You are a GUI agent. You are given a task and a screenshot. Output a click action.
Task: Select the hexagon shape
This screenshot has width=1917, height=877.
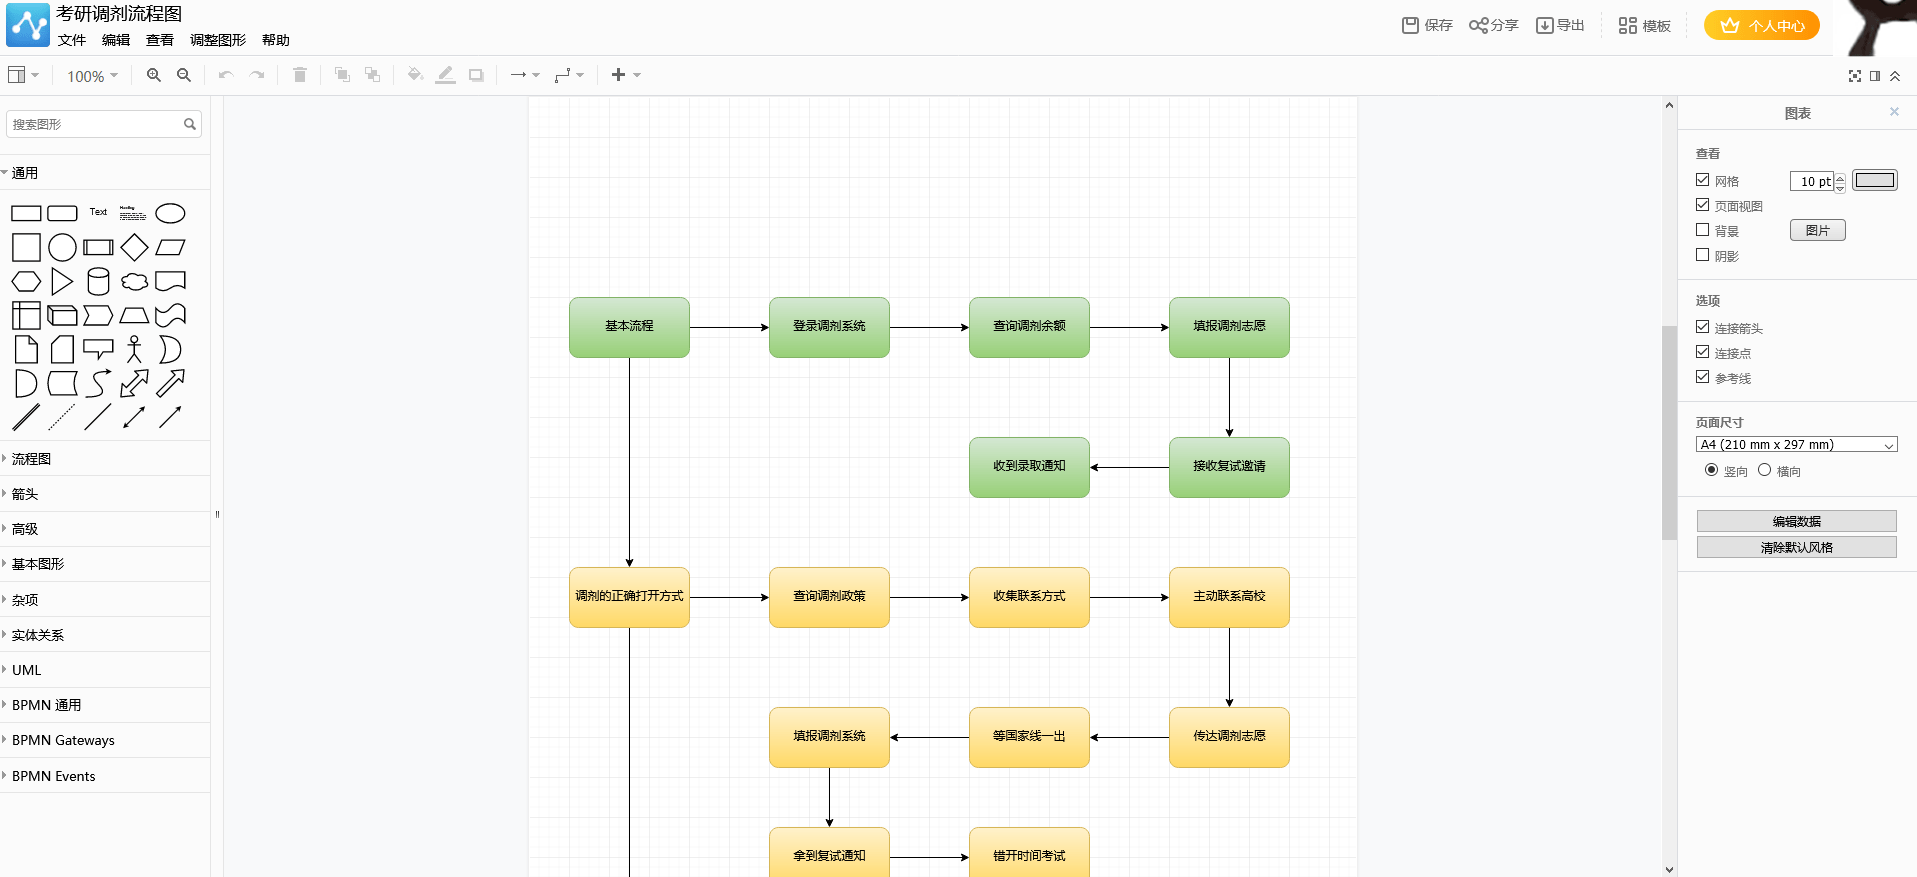[26, 282]
